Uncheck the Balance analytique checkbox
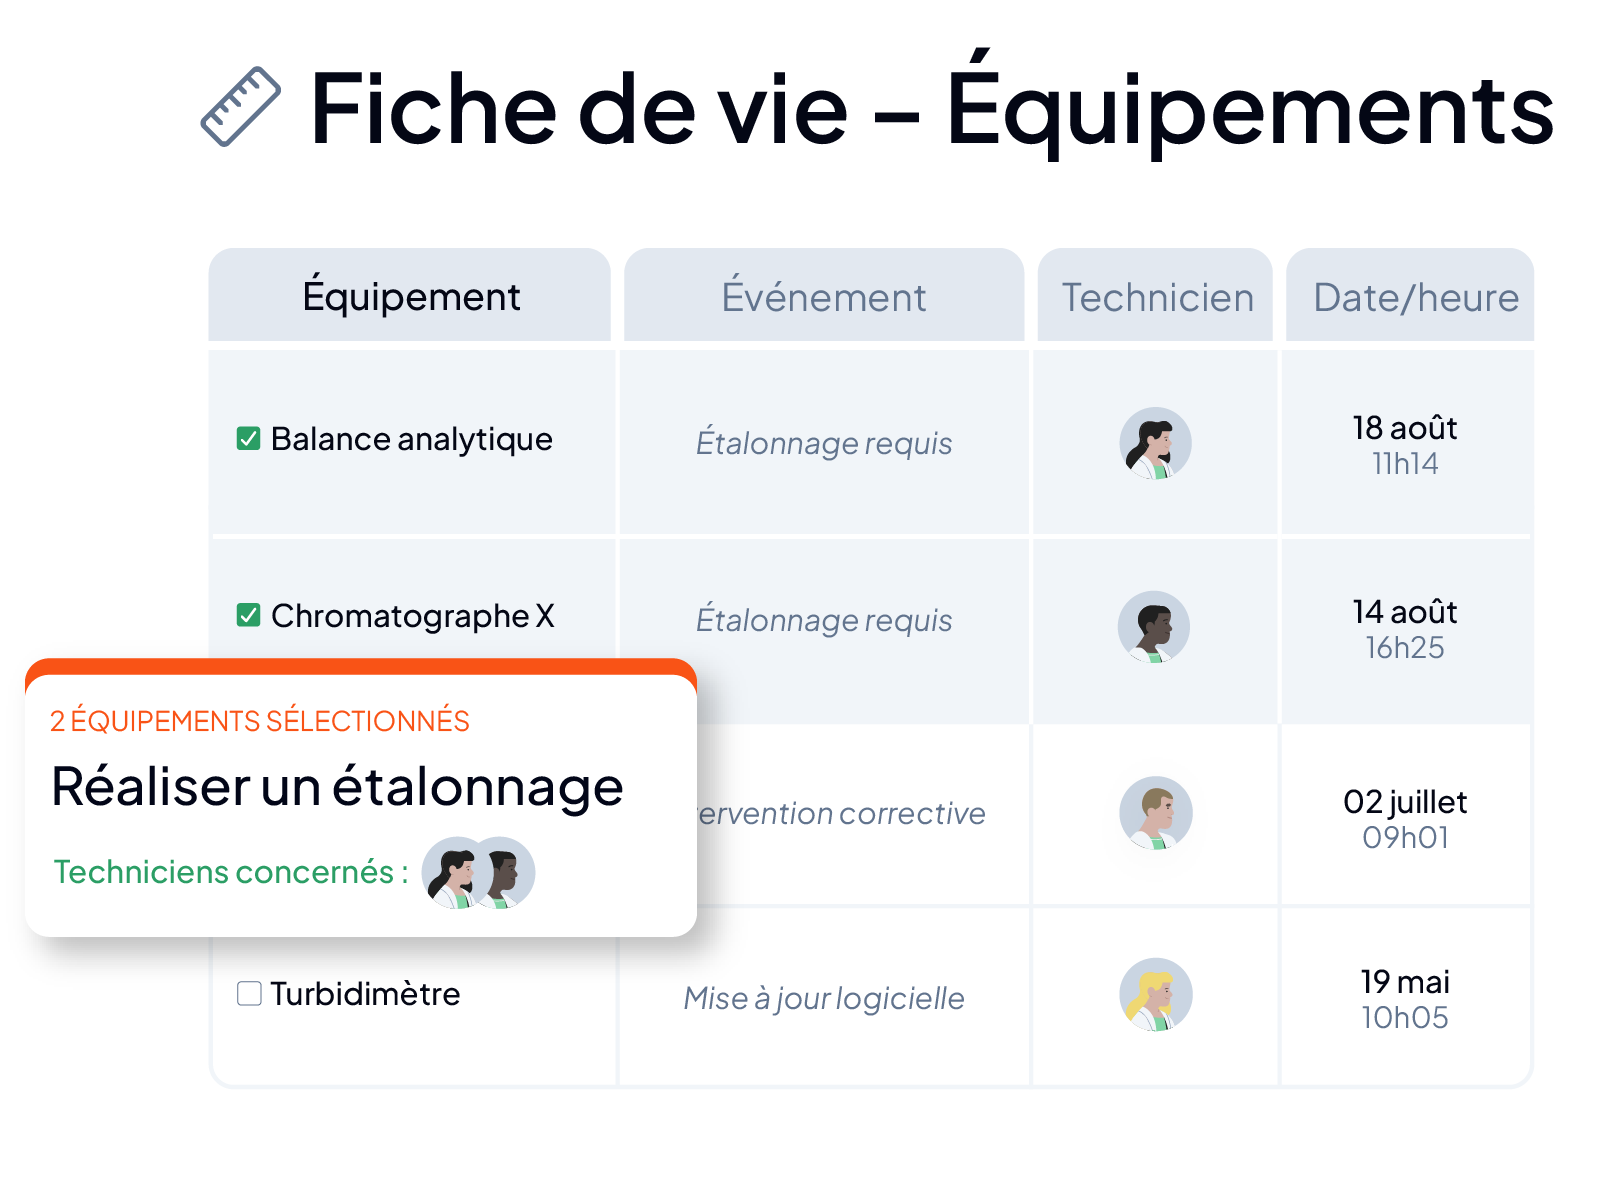This screenshot has height=1184, width=1605. click(248, 439)
